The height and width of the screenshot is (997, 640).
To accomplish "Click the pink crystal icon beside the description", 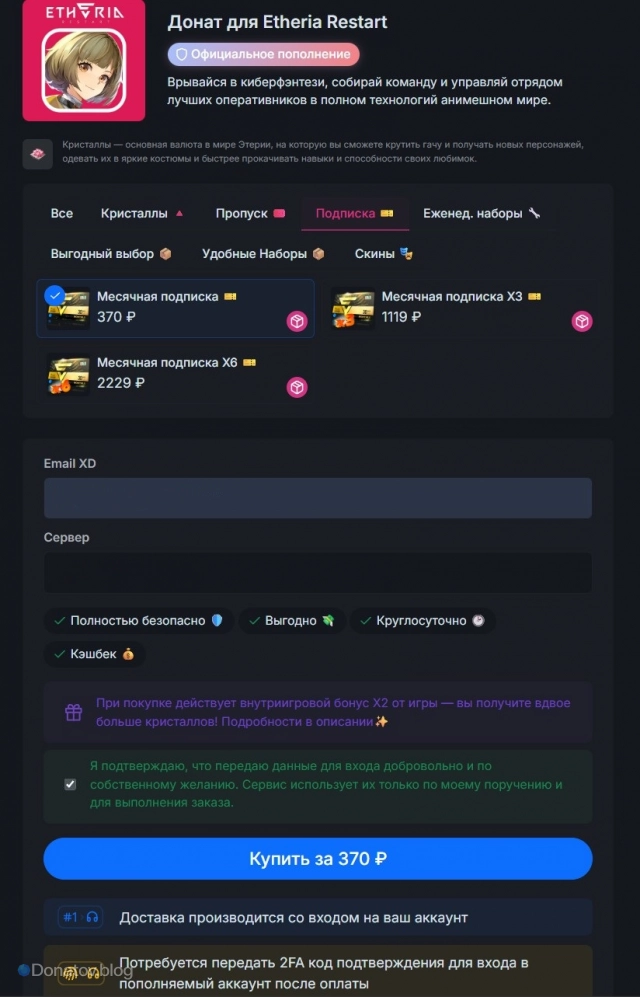I will [x=37, y=155].
